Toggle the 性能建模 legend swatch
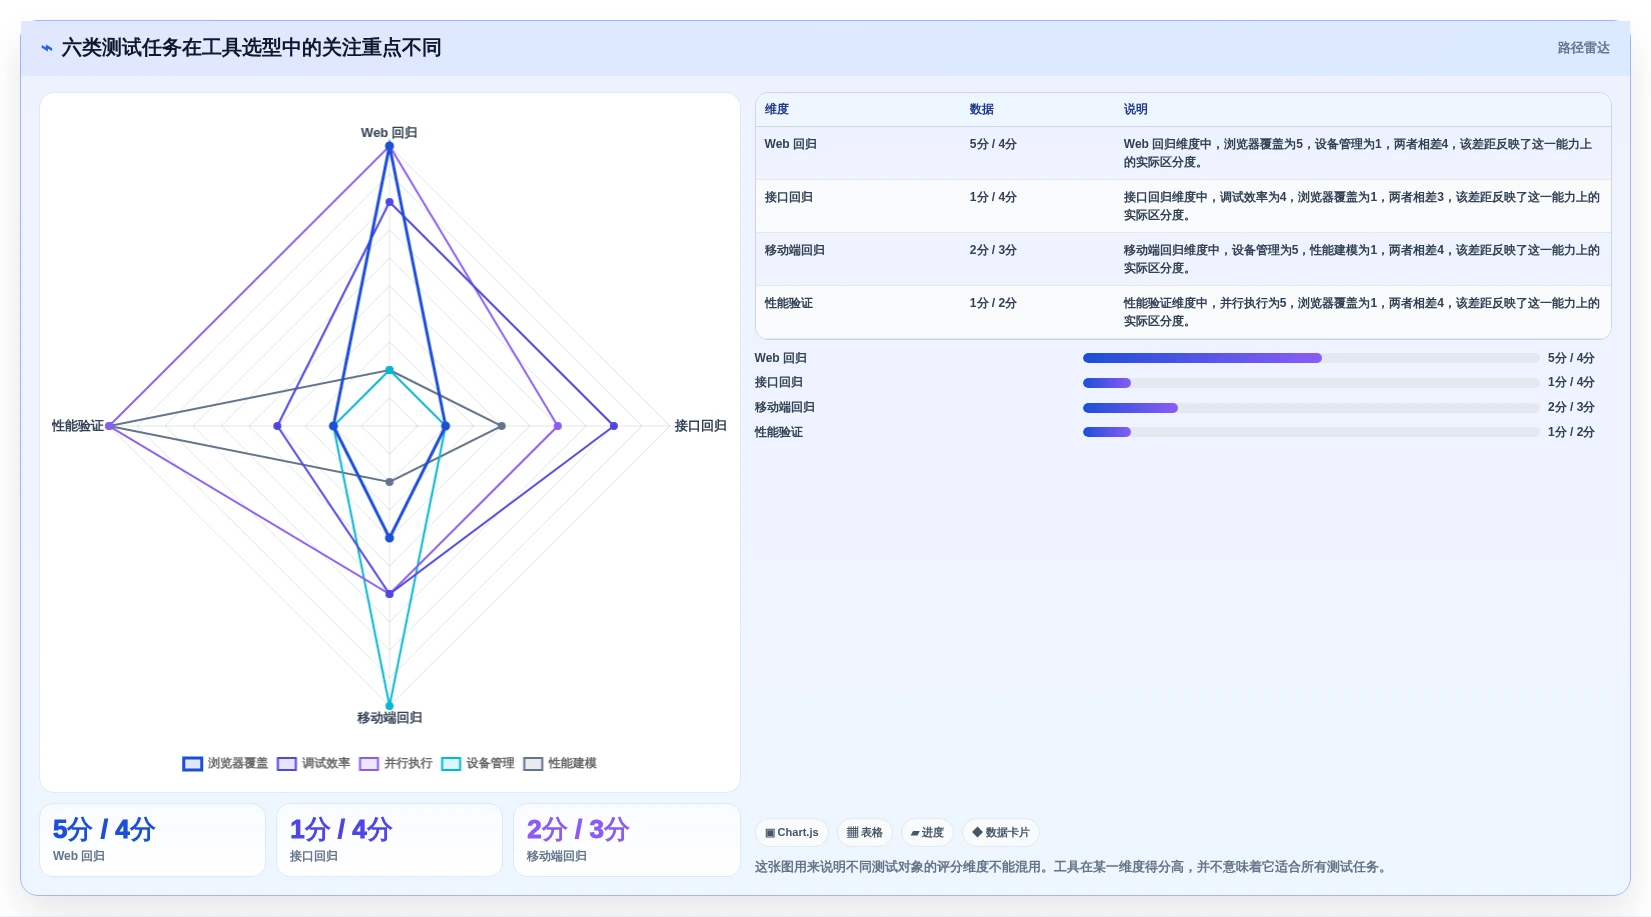1651x917 pixels. (533, 764)
